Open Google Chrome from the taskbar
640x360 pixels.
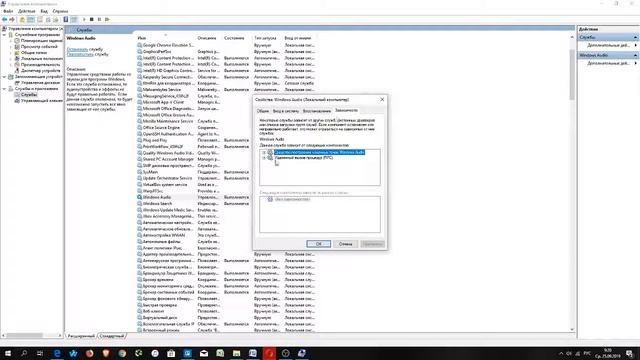click(122, 353)
